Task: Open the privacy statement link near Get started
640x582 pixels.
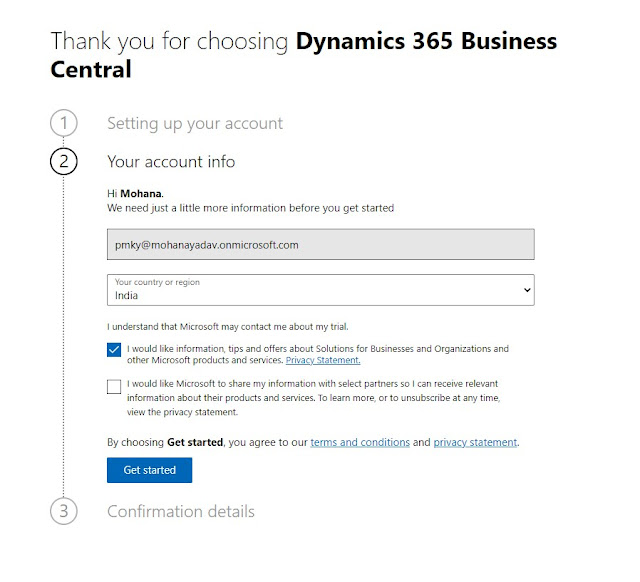Action: click(x=475, y=442)
